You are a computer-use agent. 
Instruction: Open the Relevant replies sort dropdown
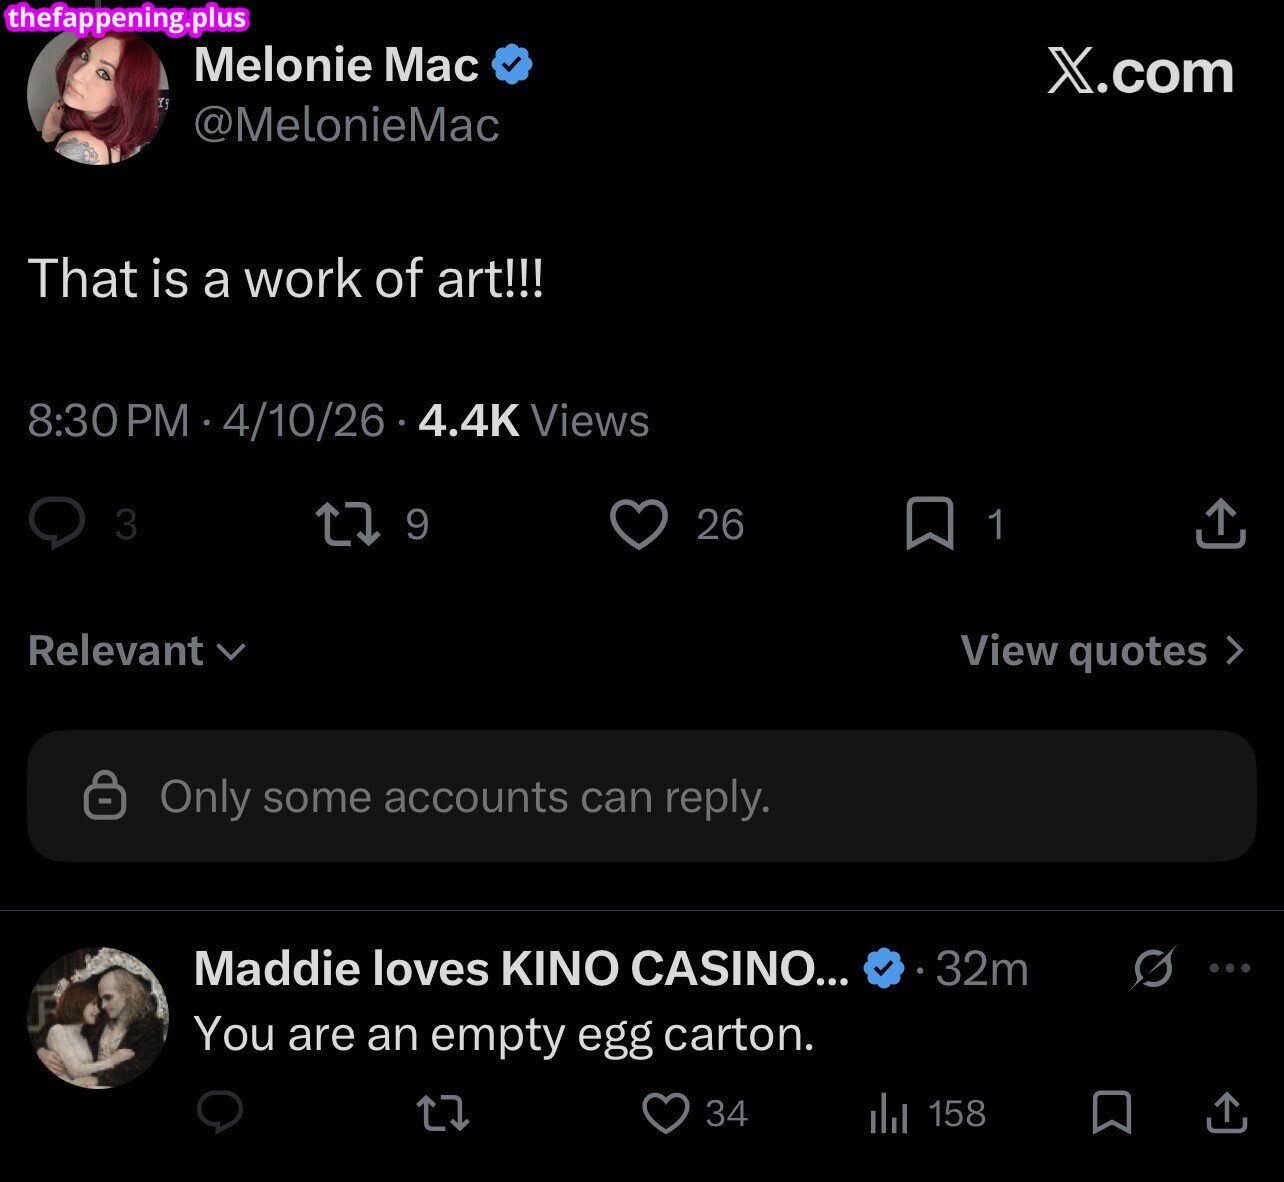135,650
